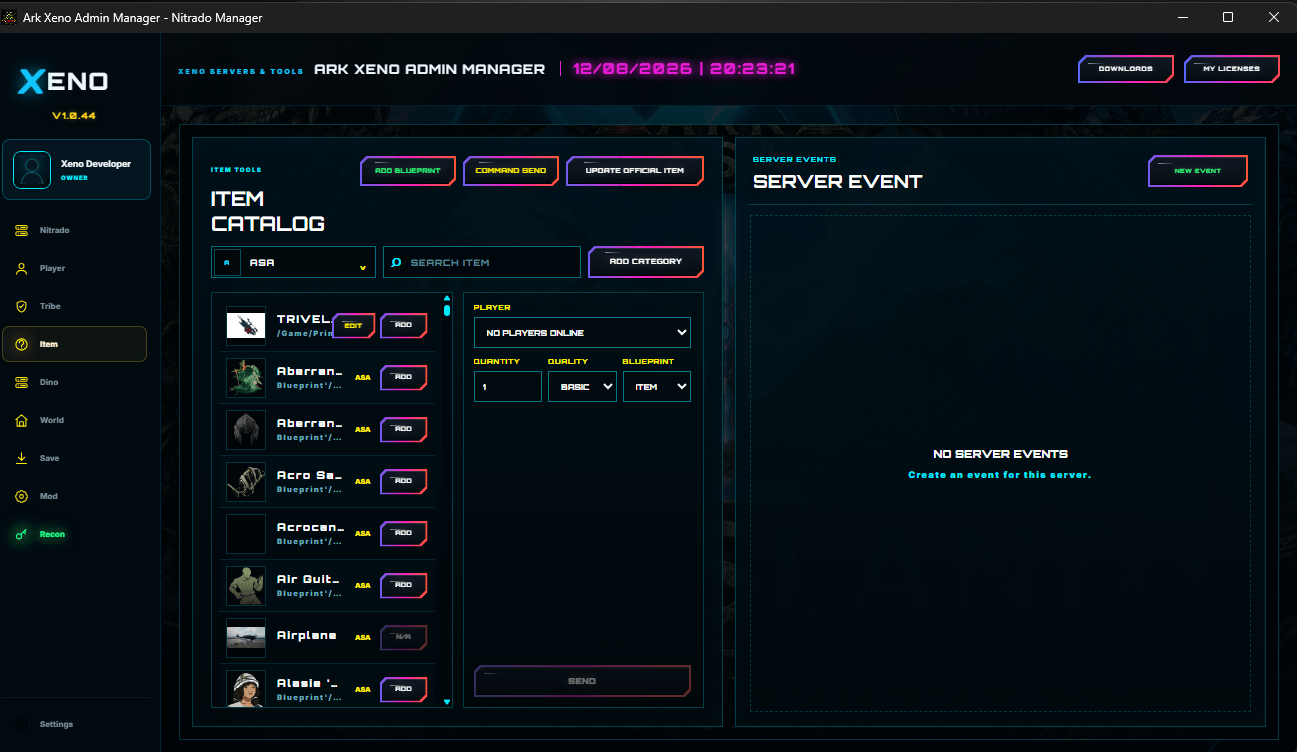Screen dimensions: 1297x752
Task: Click the magnifier icon in Search Item
Action: click(x=397, y=263)
